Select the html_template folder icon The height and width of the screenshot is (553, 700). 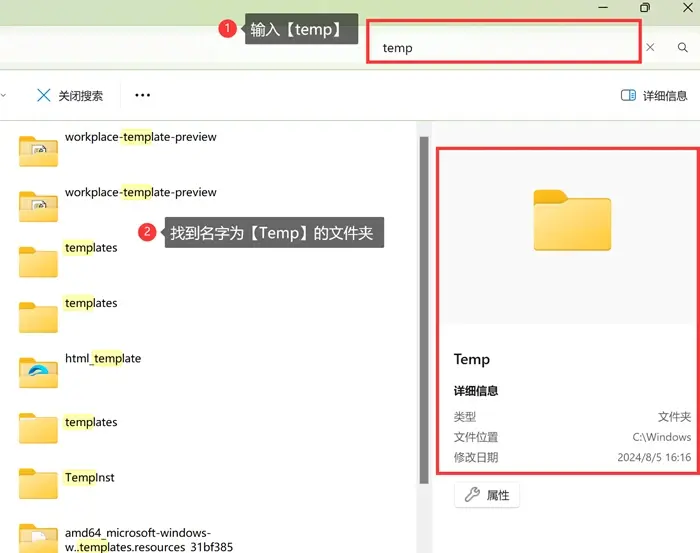39,371
